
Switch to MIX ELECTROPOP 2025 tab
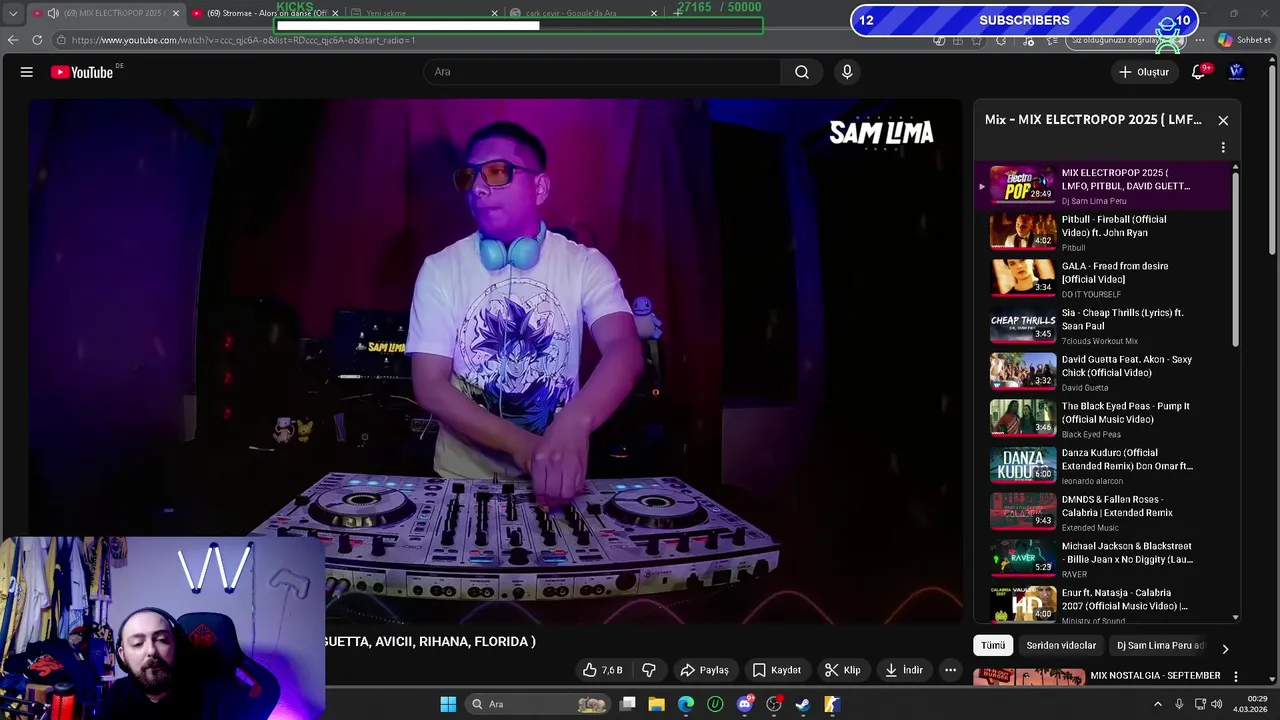point(105,13)
